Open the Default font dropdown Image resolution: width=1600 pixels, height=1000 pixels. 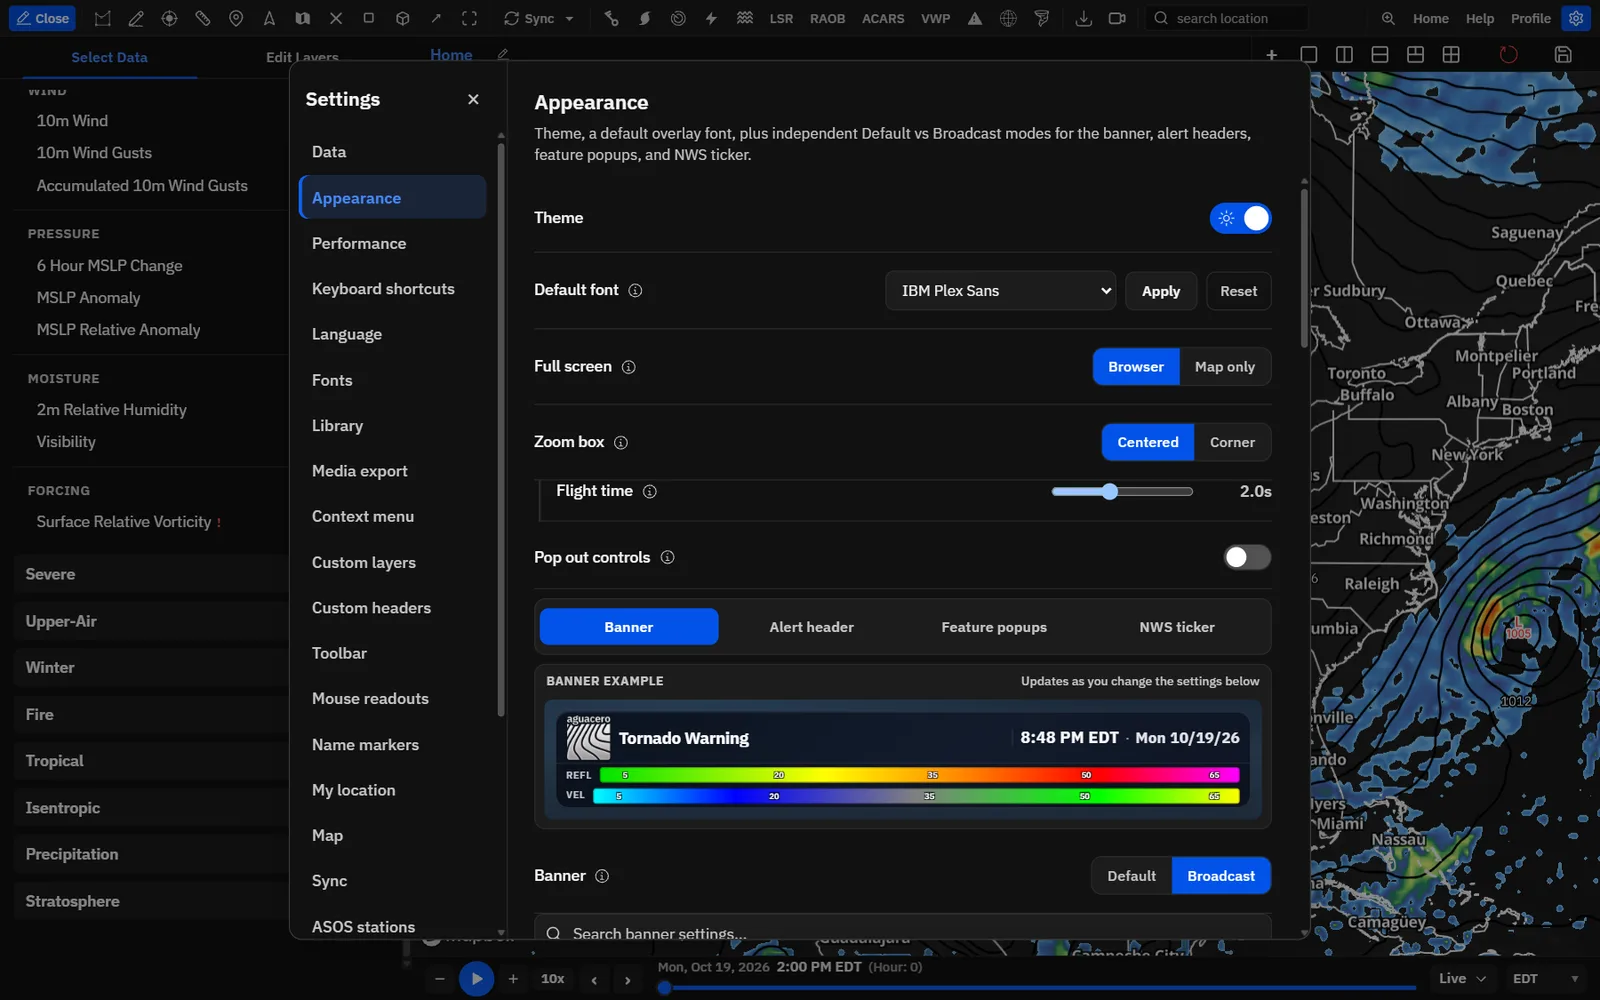click(x=1000, y=291)
